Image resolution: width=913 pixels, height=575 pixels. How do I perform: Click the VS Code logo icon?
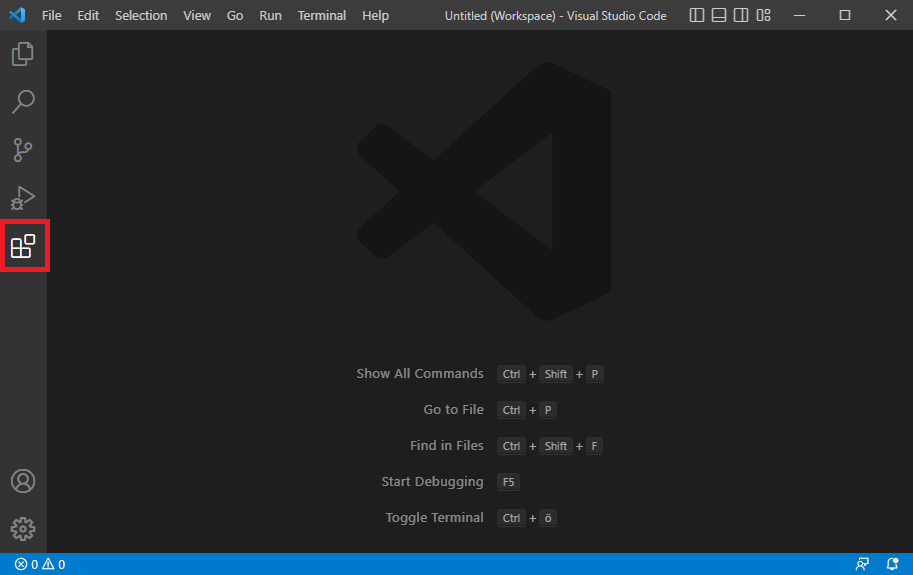point(17,15)
